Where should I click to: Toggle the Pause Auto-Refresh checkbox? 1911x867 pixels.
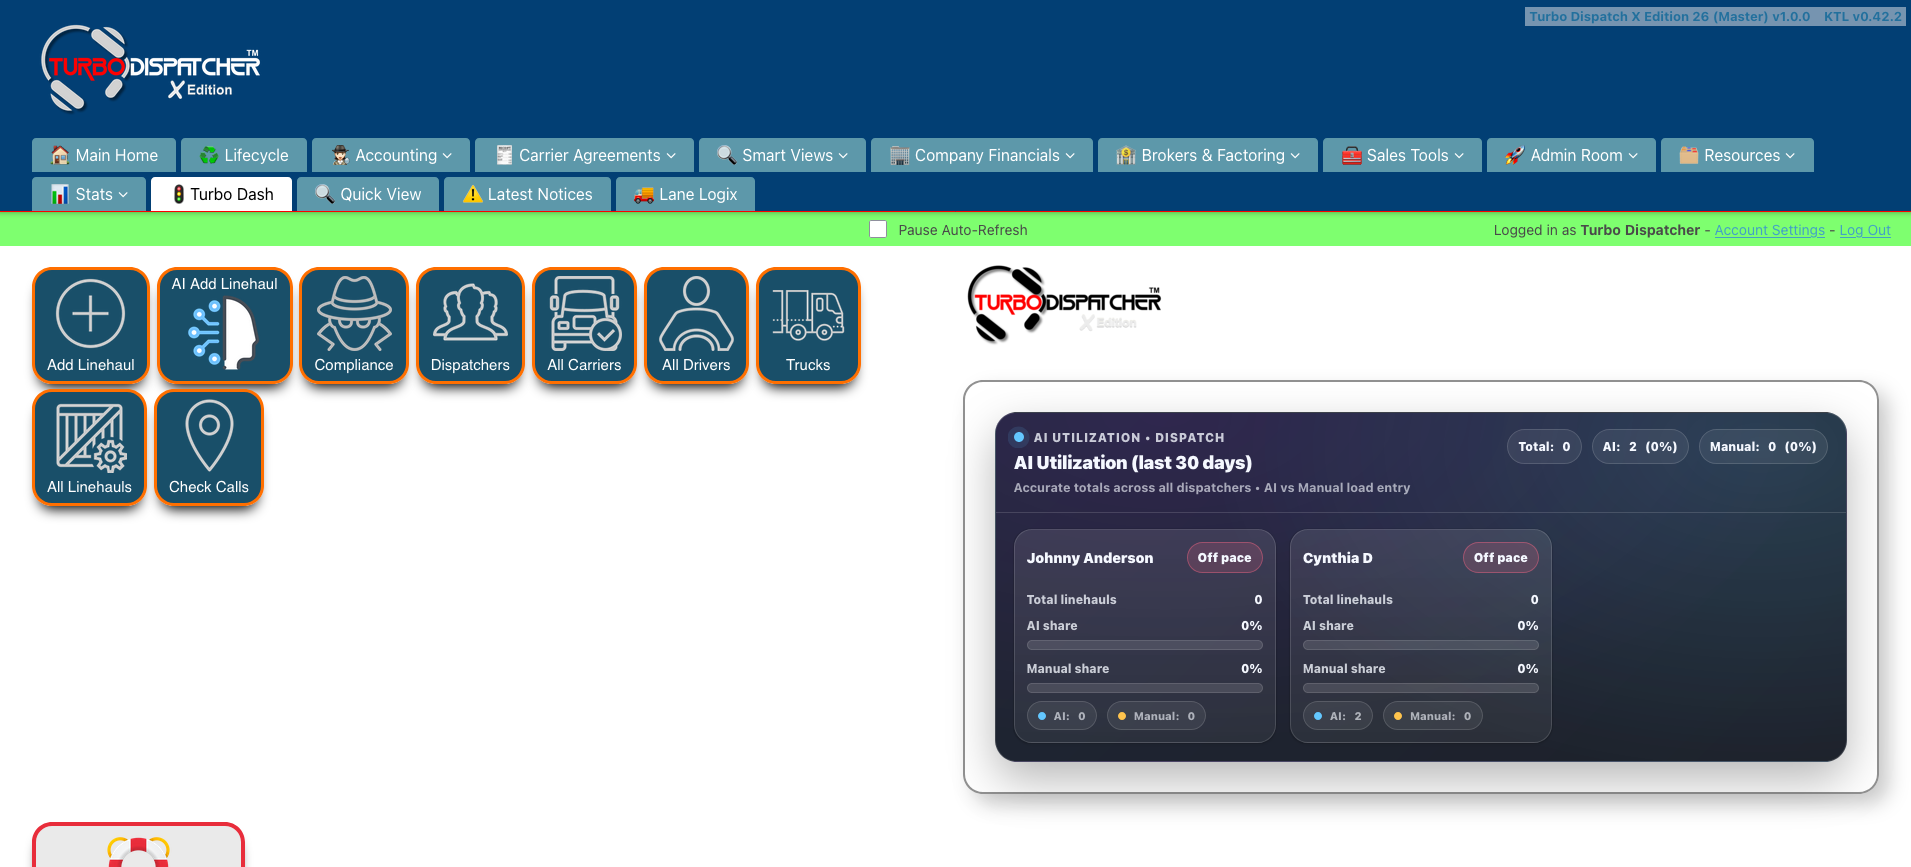coord(878,229)
